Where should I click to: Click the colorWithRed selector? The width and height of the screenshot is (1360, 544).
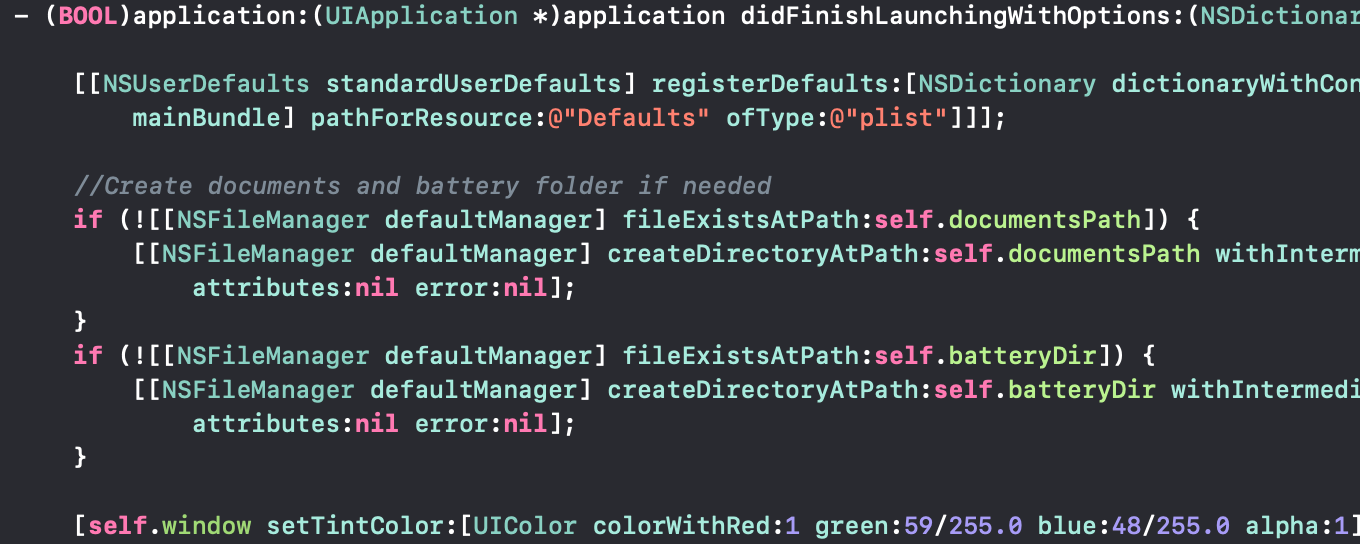tap(682, 525)
